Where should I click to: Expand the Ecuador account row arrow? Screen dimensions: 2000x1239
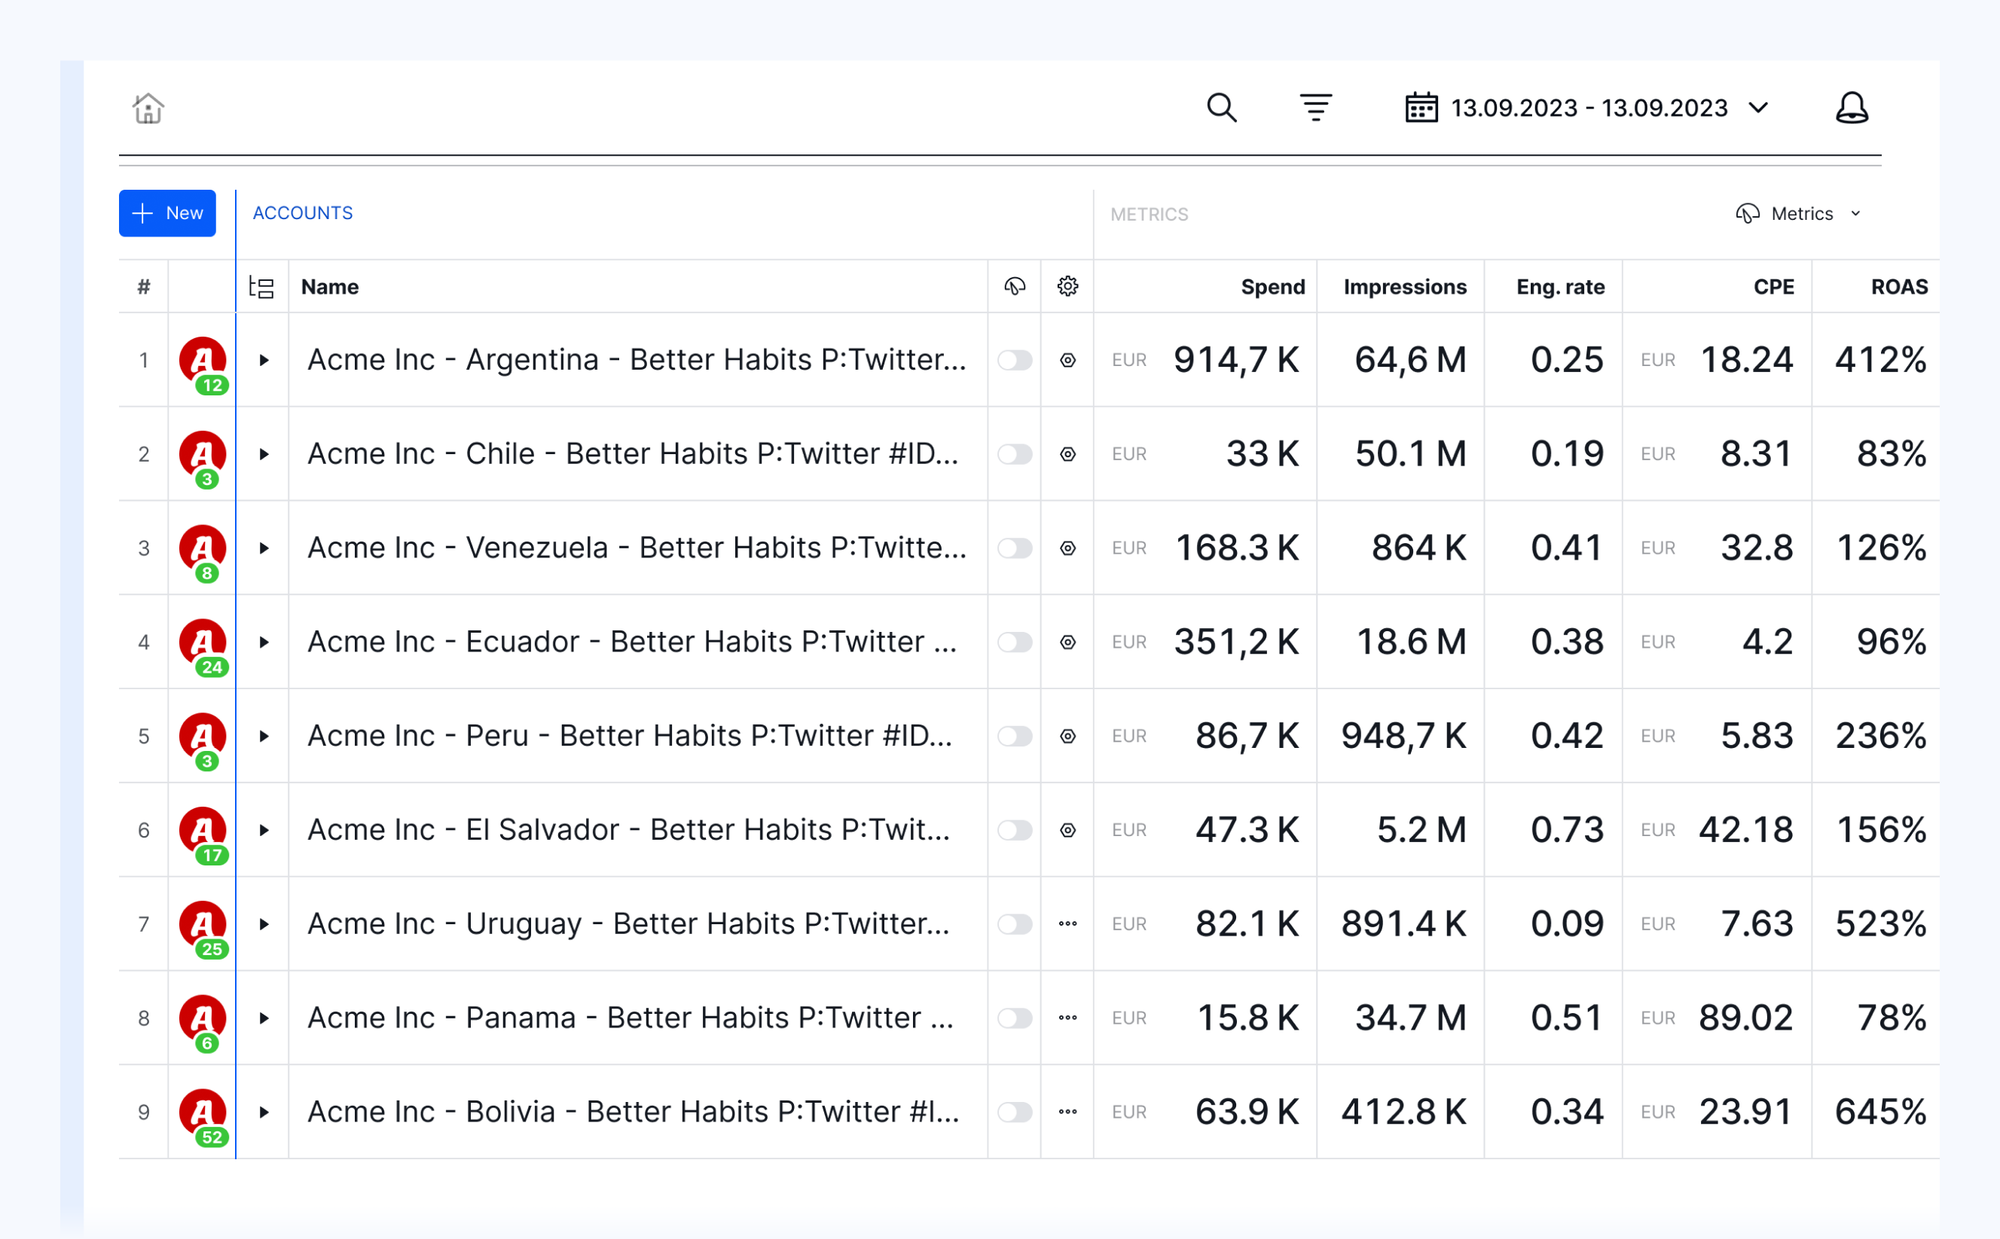pos(264,642)
